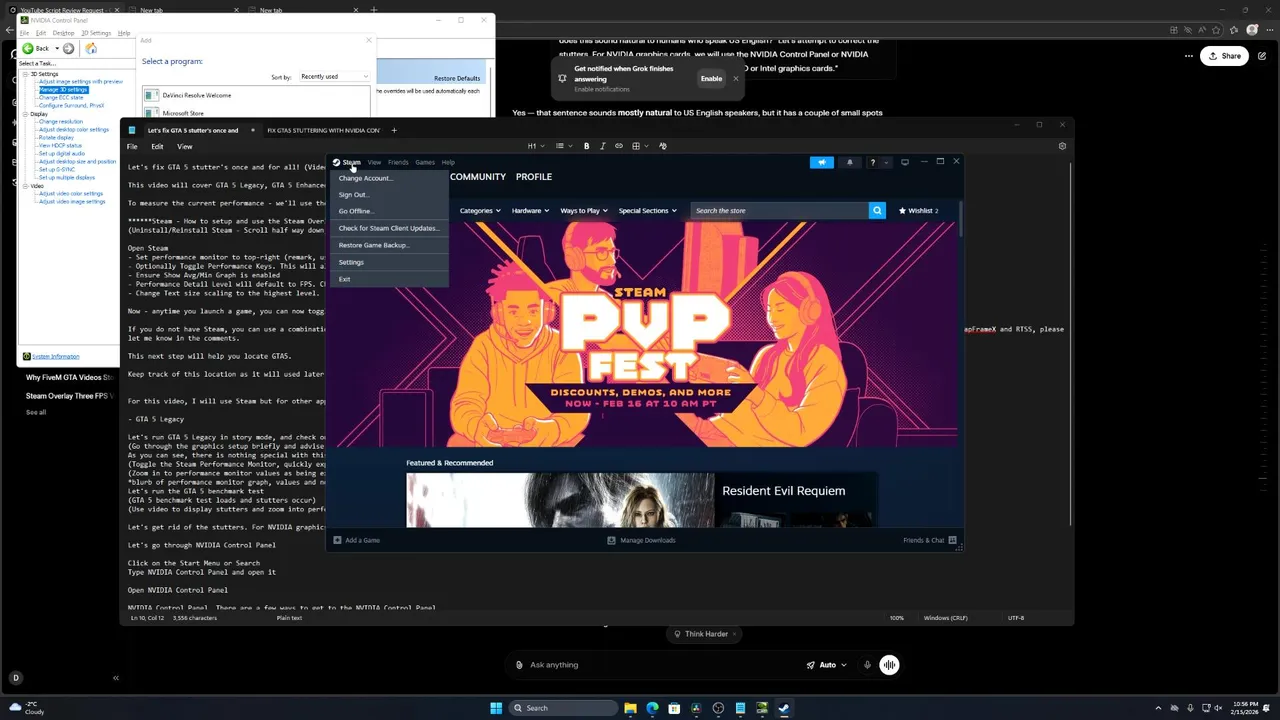Open Steam notifications bell icon

[x=850, y=162]
